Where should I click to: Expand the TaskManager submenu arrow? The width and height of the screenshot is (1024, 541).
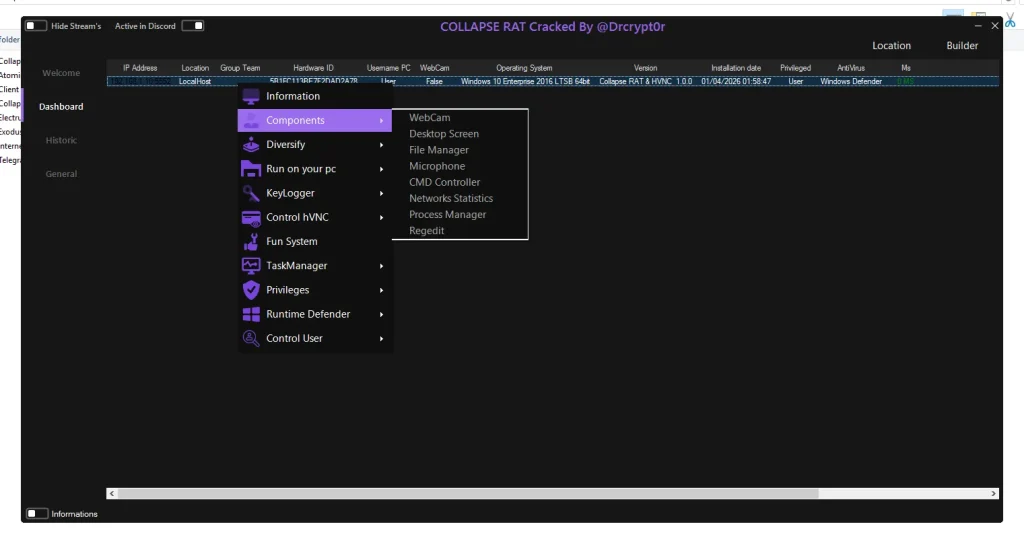pyautogui.click(x=382, y=266)
